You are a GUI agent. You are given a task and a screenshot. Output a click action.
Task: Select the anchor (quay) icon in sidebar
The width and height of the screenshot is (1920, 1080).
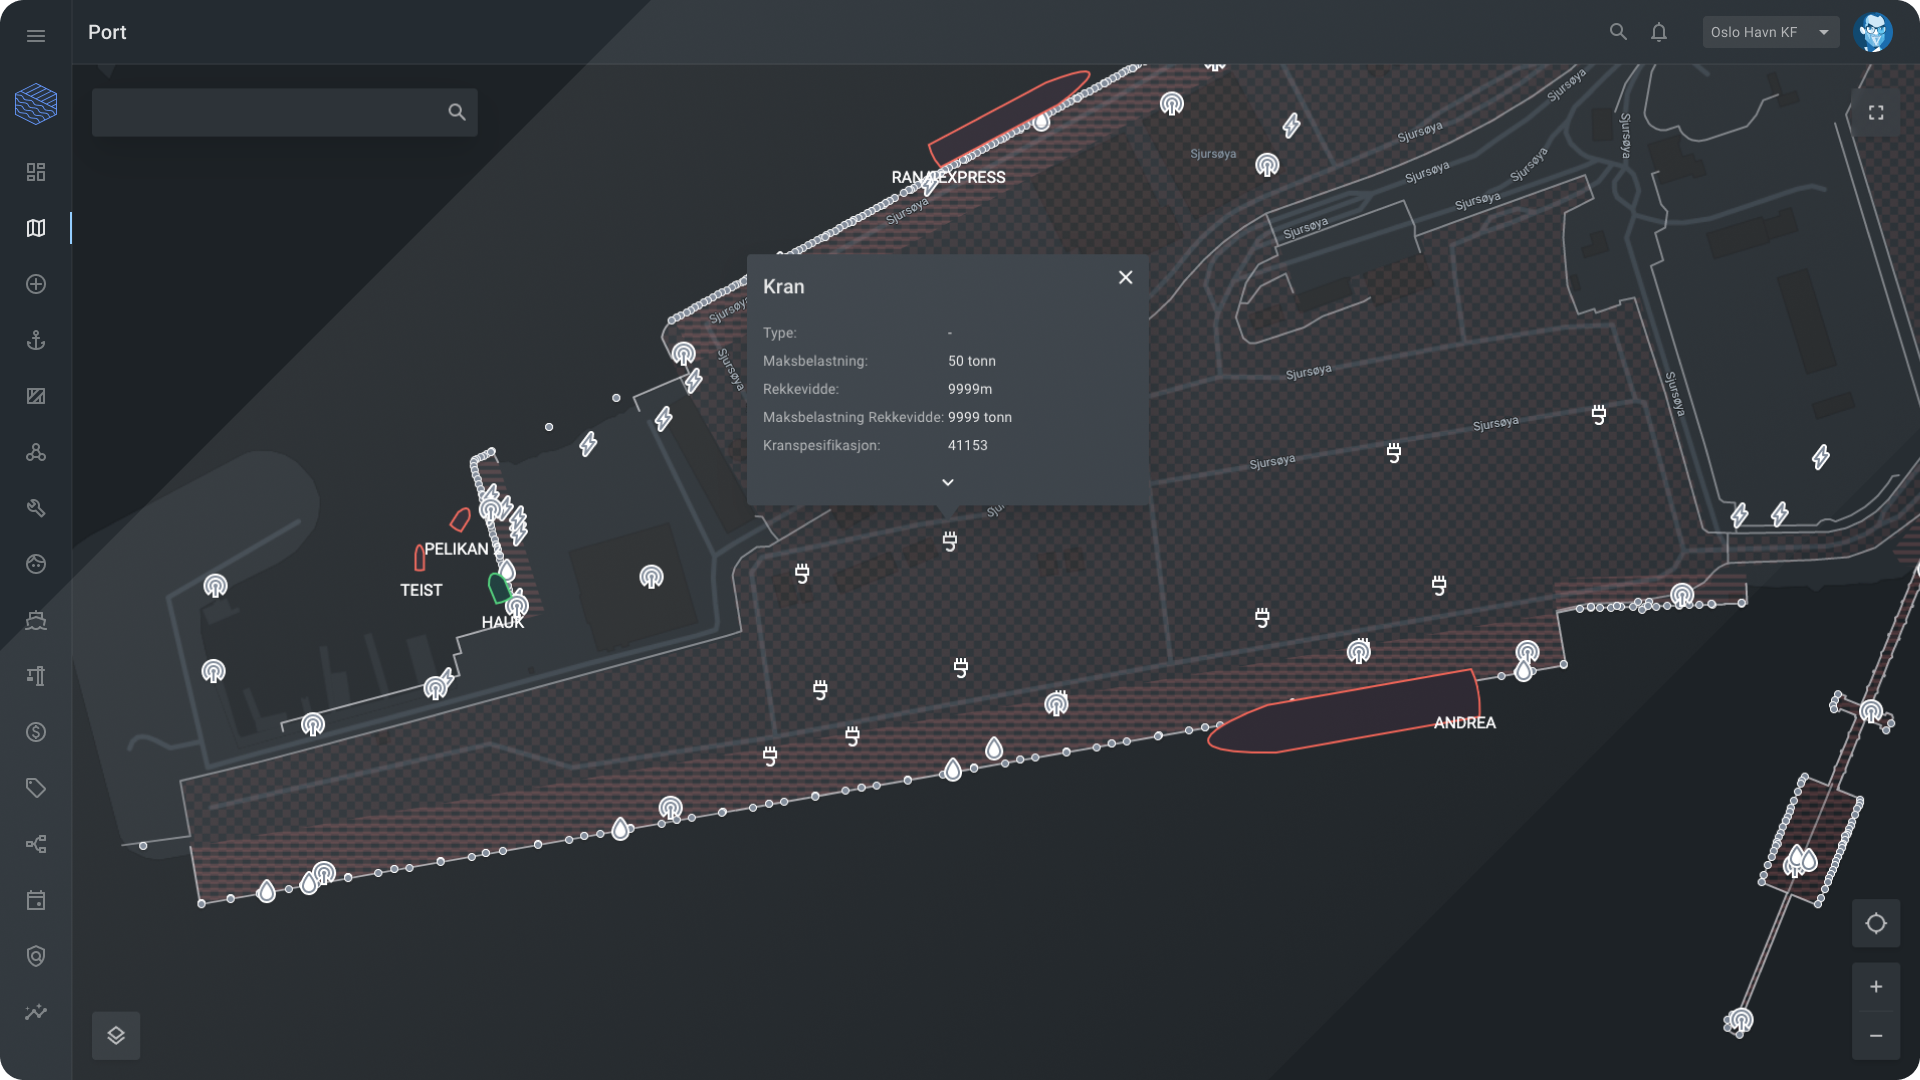pyautogui.click(x=36, y=340)
